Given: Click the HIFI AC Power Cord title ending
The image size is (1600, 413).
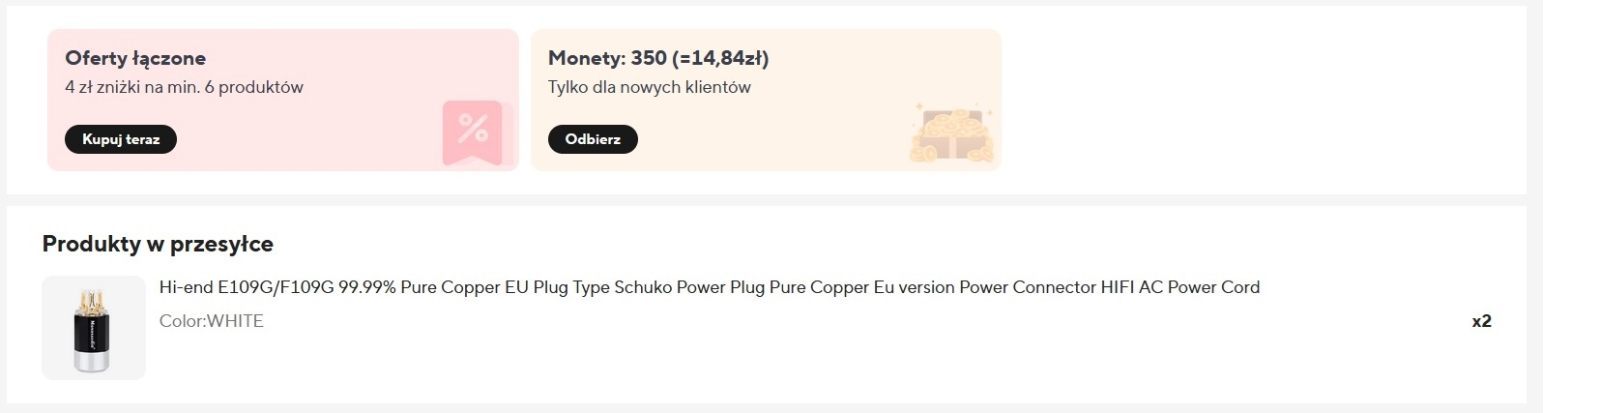Looking at the screenshot, I should [x=1180, y=287].
